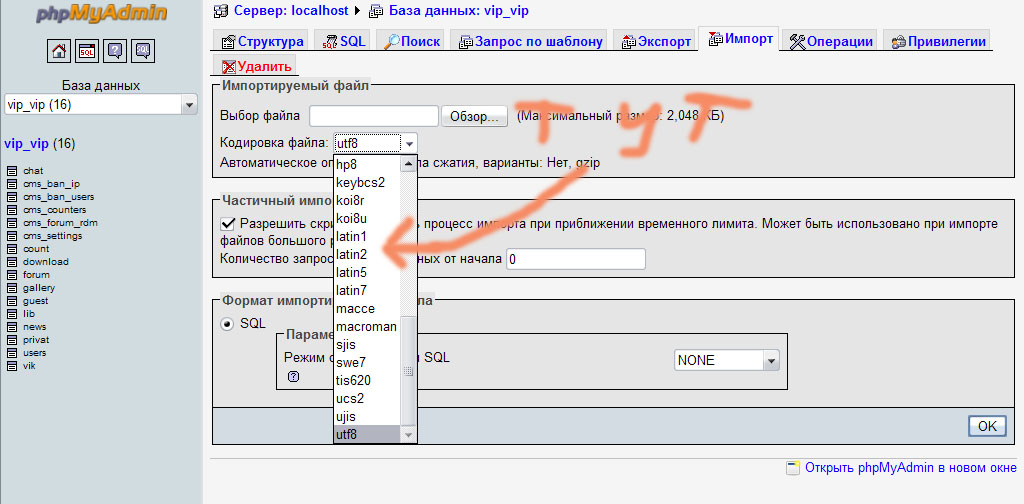The width and height of the screenshot is (1024, 504).
Task: Click the new window icon at the bottom
Action: tap(793, 468)
